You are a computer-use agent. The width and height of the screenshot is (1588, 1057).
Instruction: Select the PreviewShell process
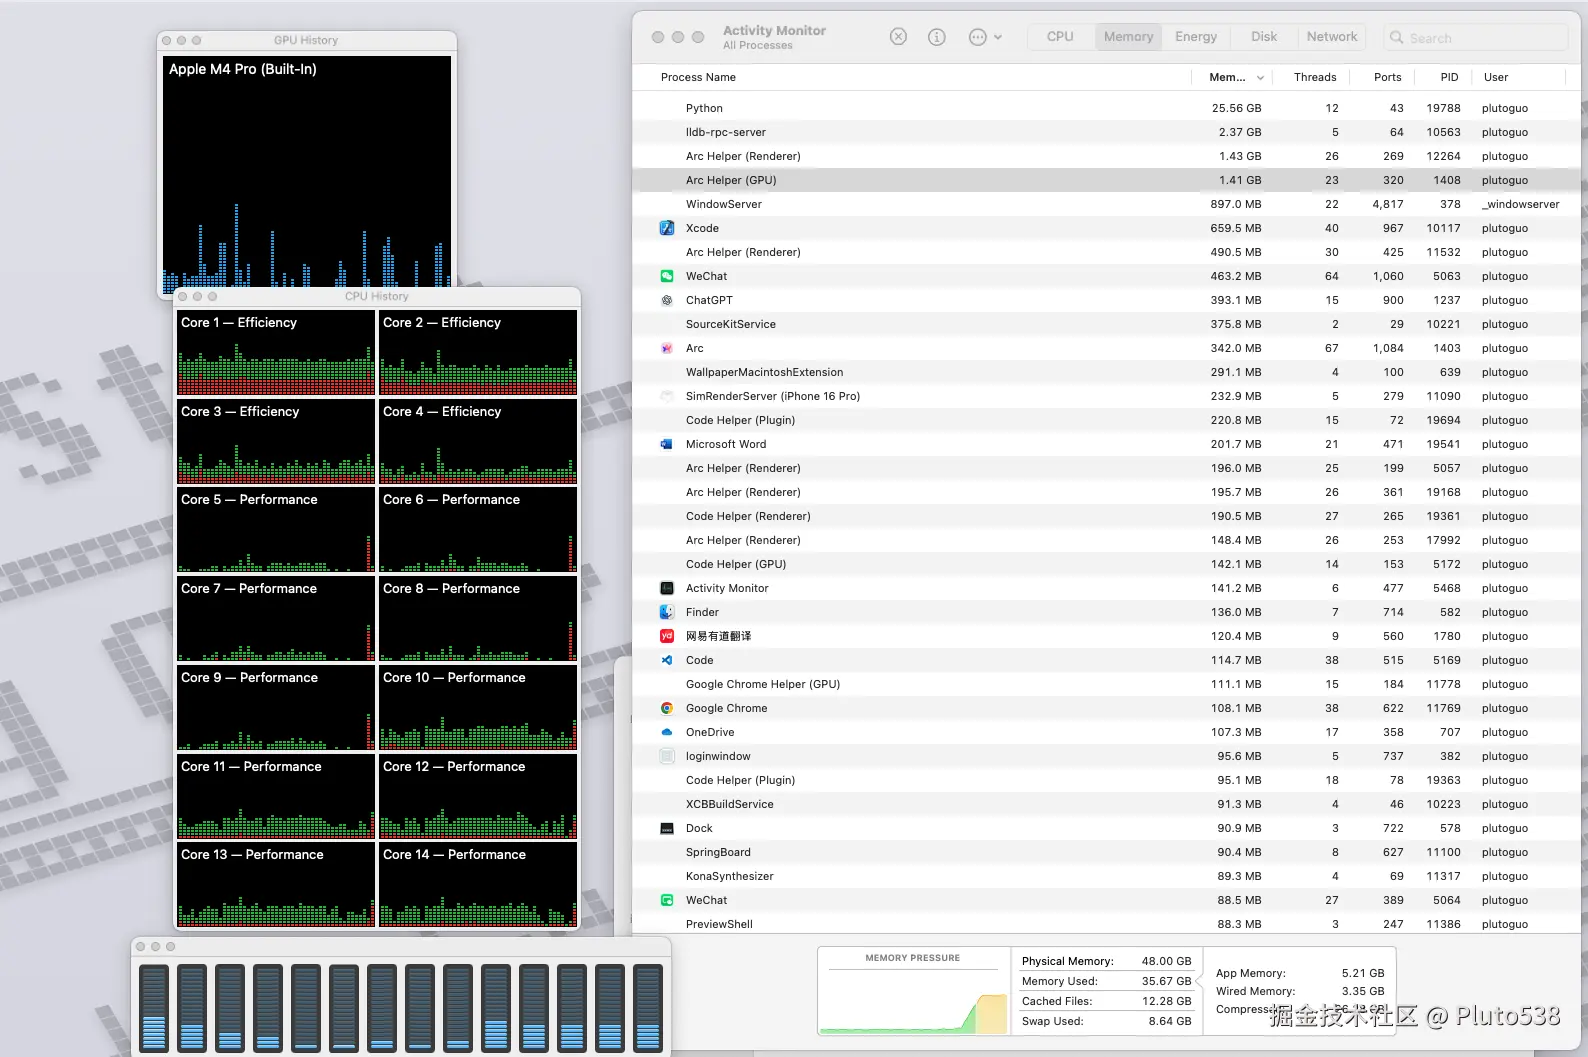click(x=1106, y=924)
